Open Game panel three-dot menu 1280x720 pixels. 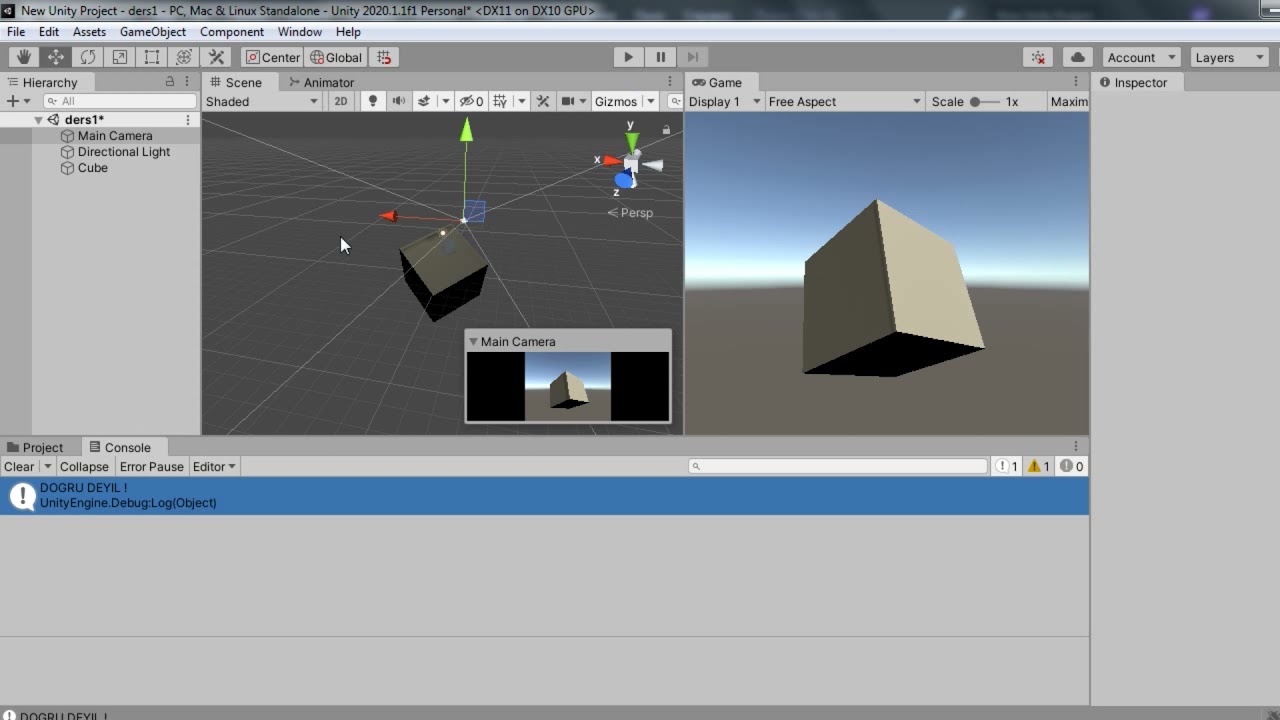click(x=1076, y=82)
